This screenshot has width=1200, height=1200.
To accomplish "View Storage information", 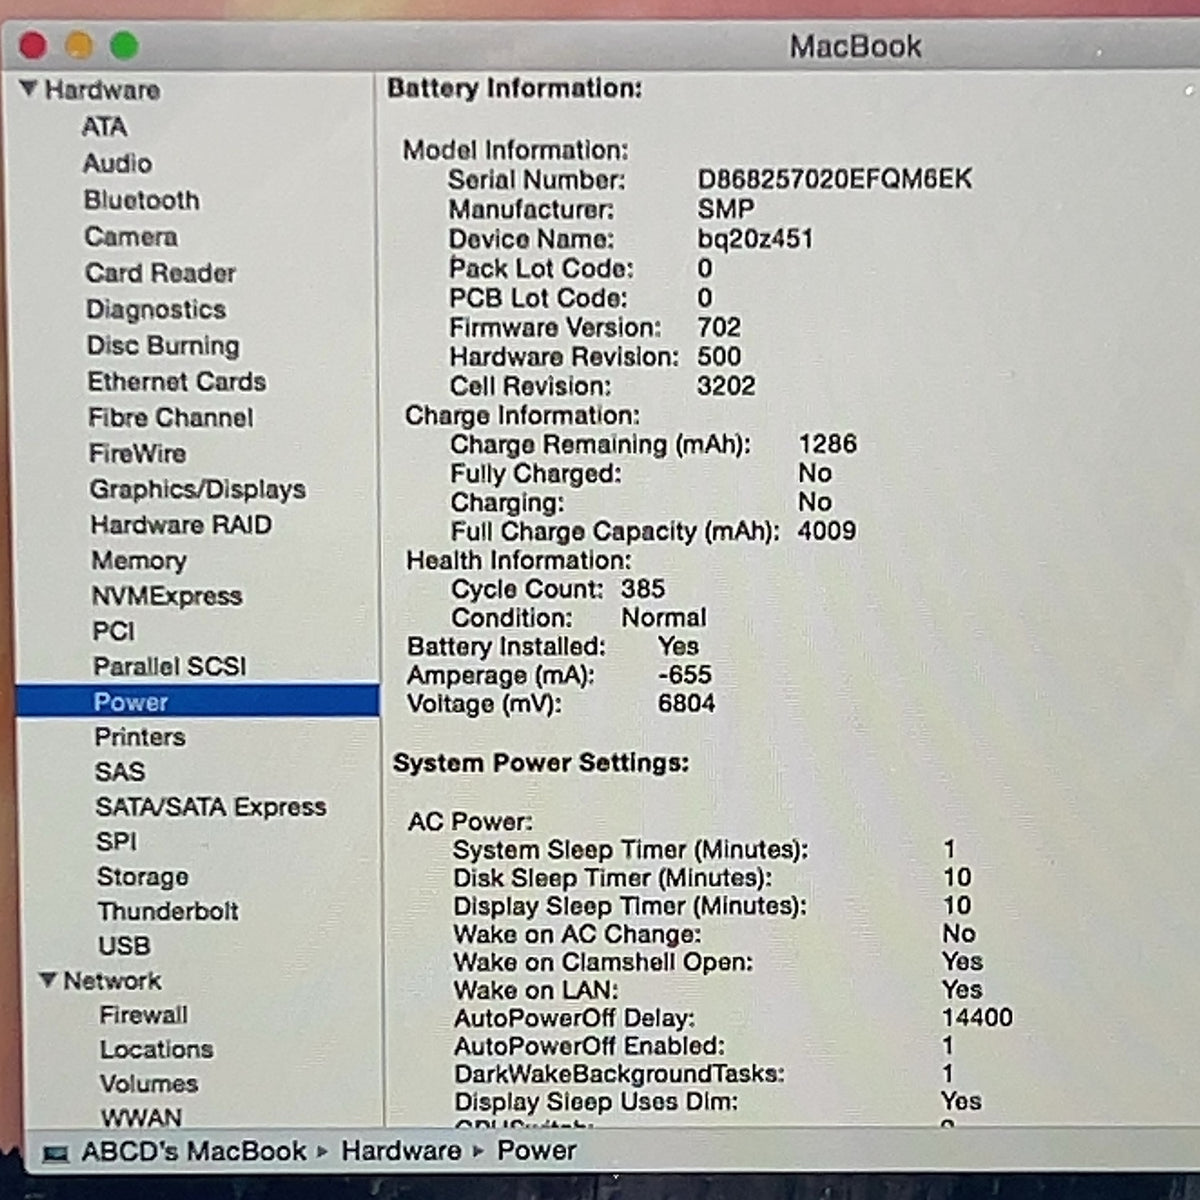I will [143, 877].
